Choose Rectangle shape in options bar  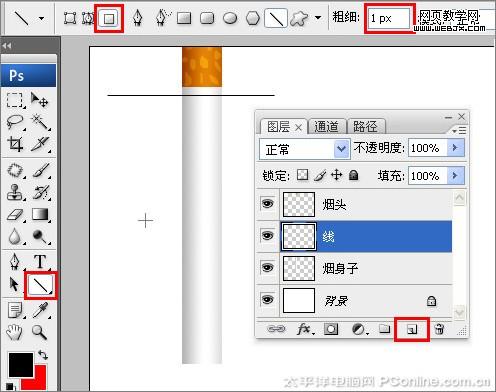click(x=184, y=18)
